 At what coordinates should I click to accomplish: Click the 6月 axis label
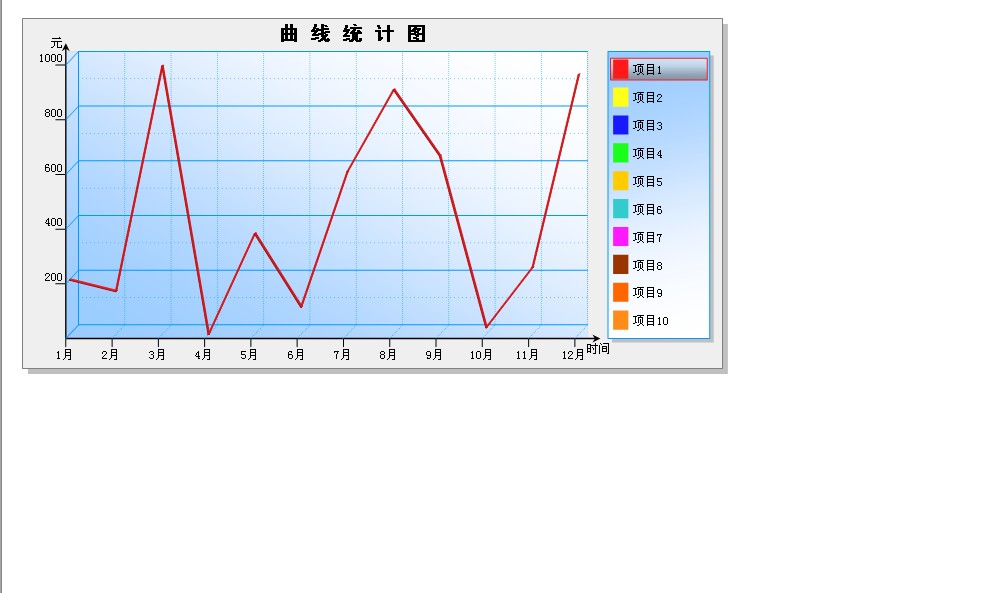click(x=295, y=354)
